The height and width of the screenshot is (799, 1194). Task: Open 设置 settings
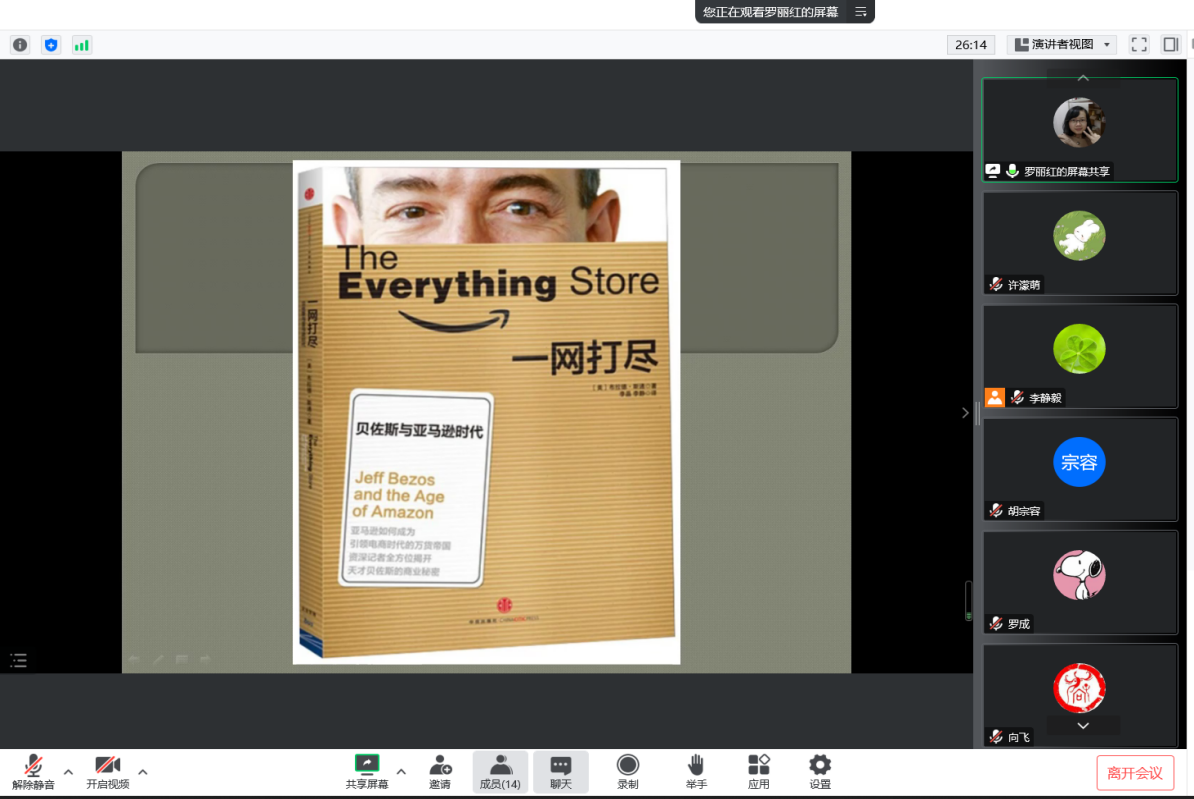point(819,772)
